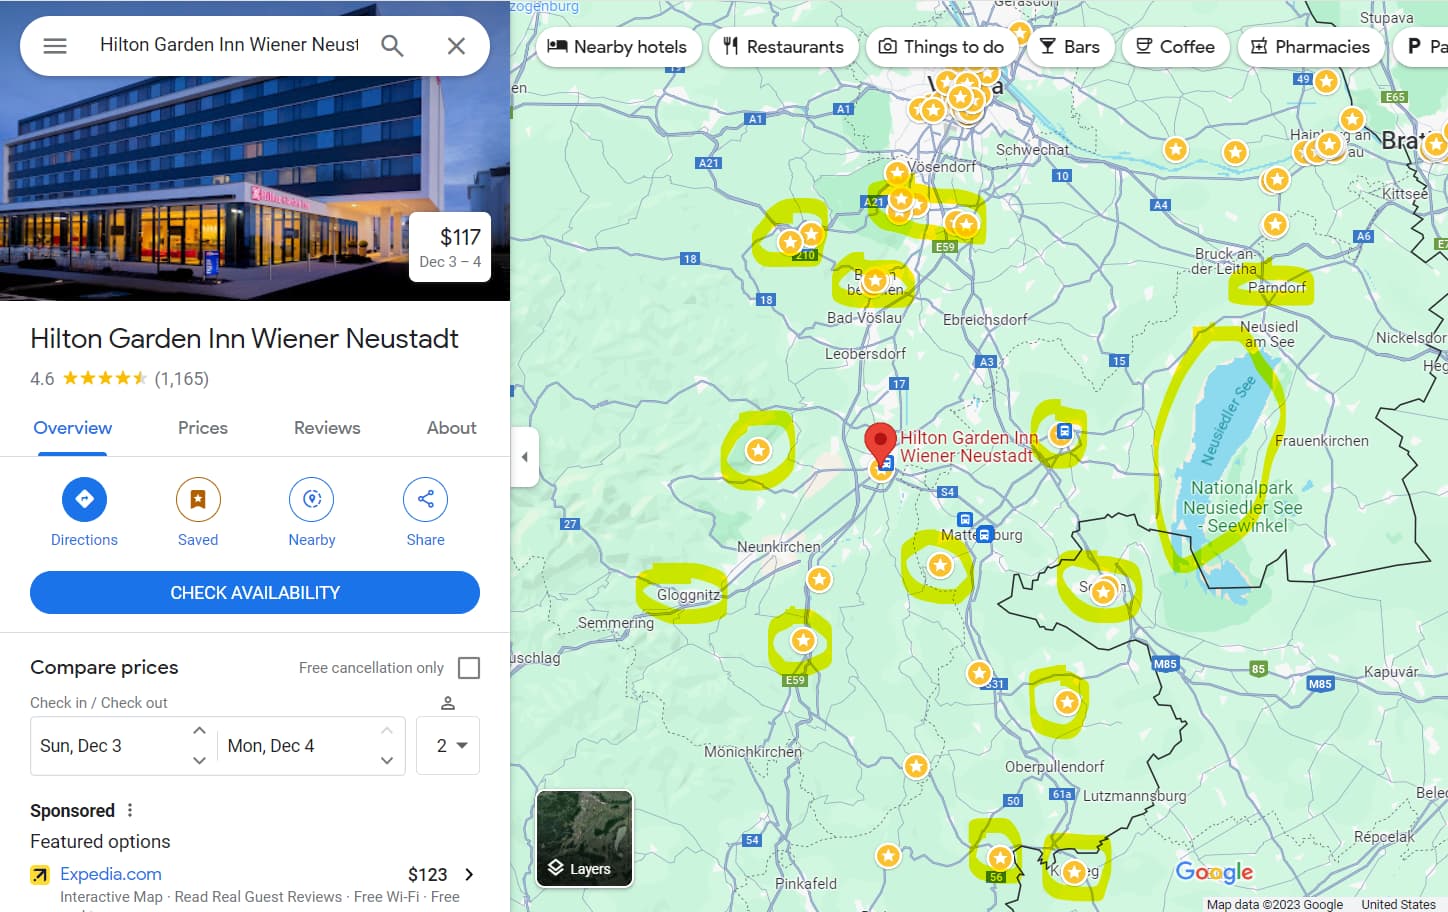Screen dimensions: 1448x912
Task: Clear the search with the X icon
Action: pos(456,46)
